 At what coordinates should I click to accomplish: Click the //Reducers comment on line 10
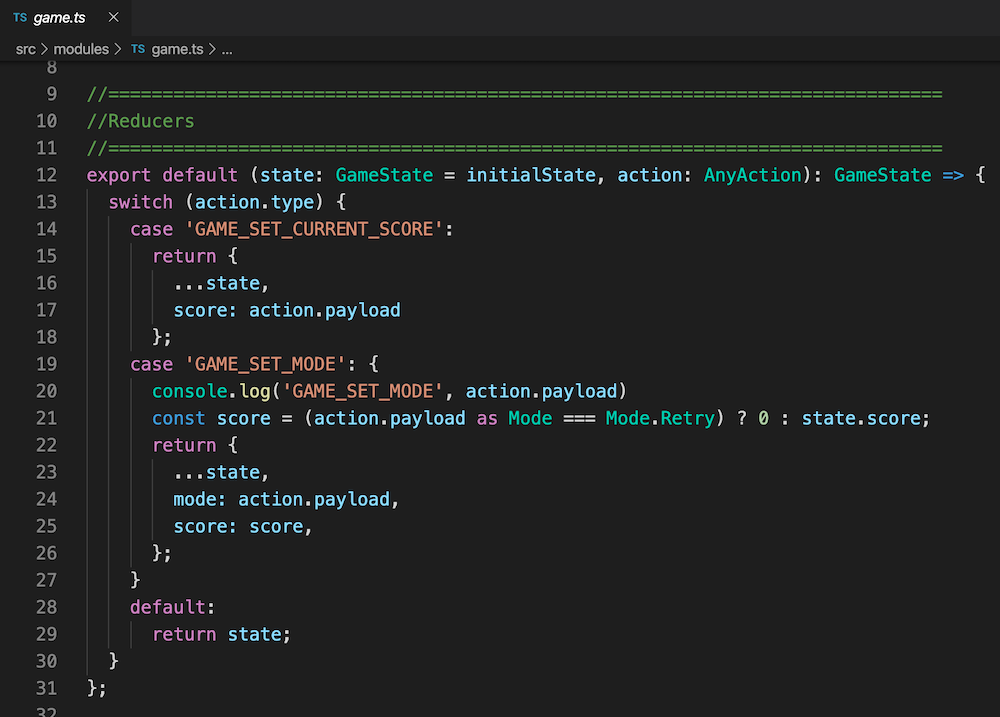142,120
